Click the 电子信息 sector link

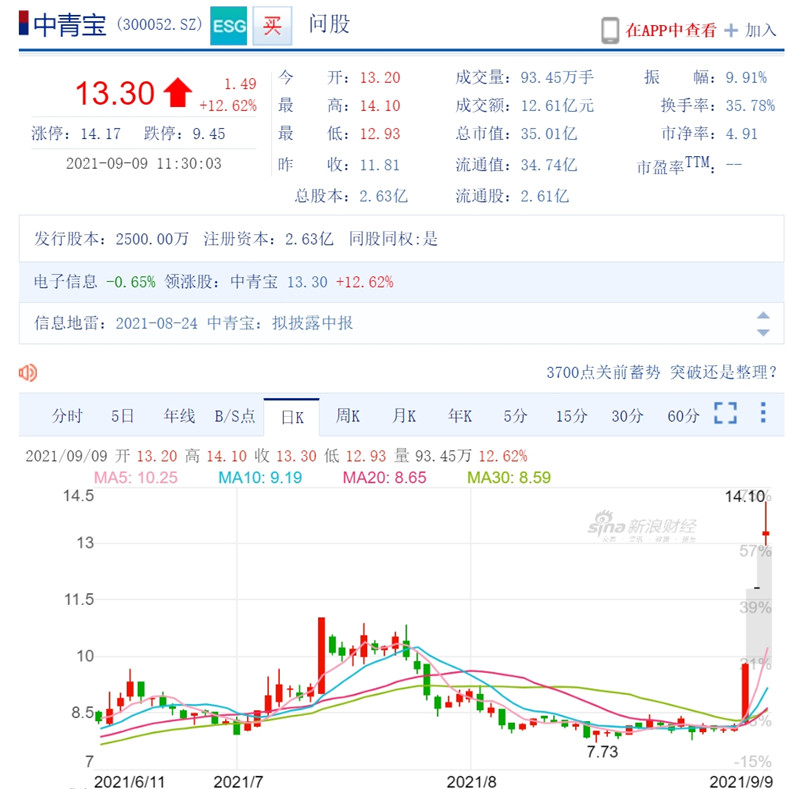pos(65,282)
